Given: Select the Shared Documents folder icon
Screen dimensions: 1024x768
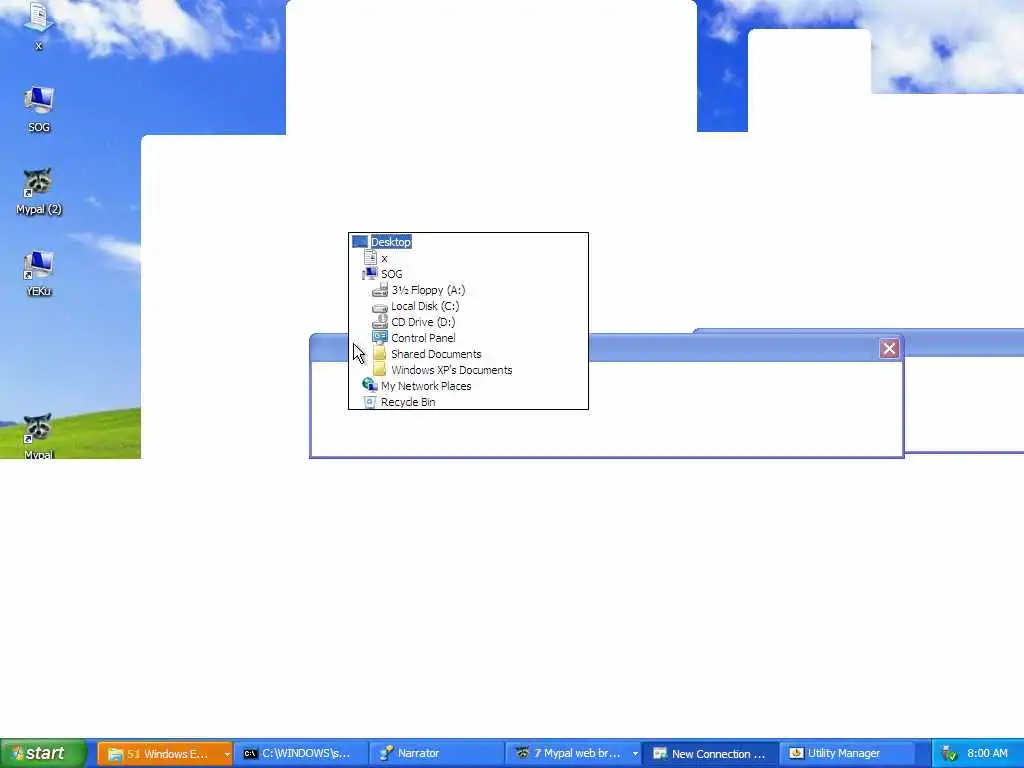Looking at the screenshot, I should [380, 354].
